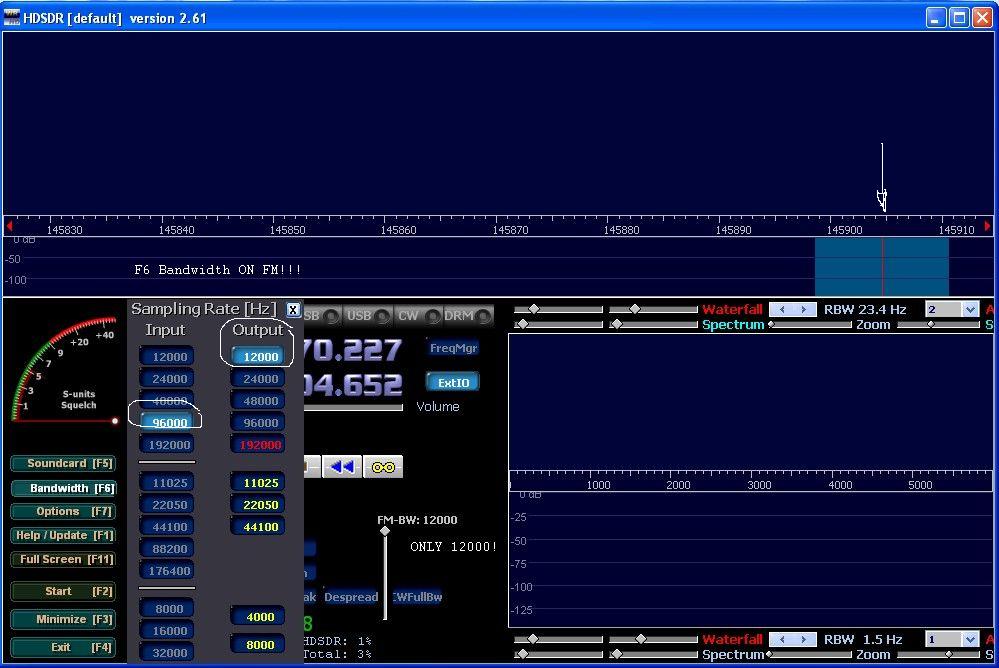
Task: Click the yellow loop playback icon
Action: pos(383,467)
